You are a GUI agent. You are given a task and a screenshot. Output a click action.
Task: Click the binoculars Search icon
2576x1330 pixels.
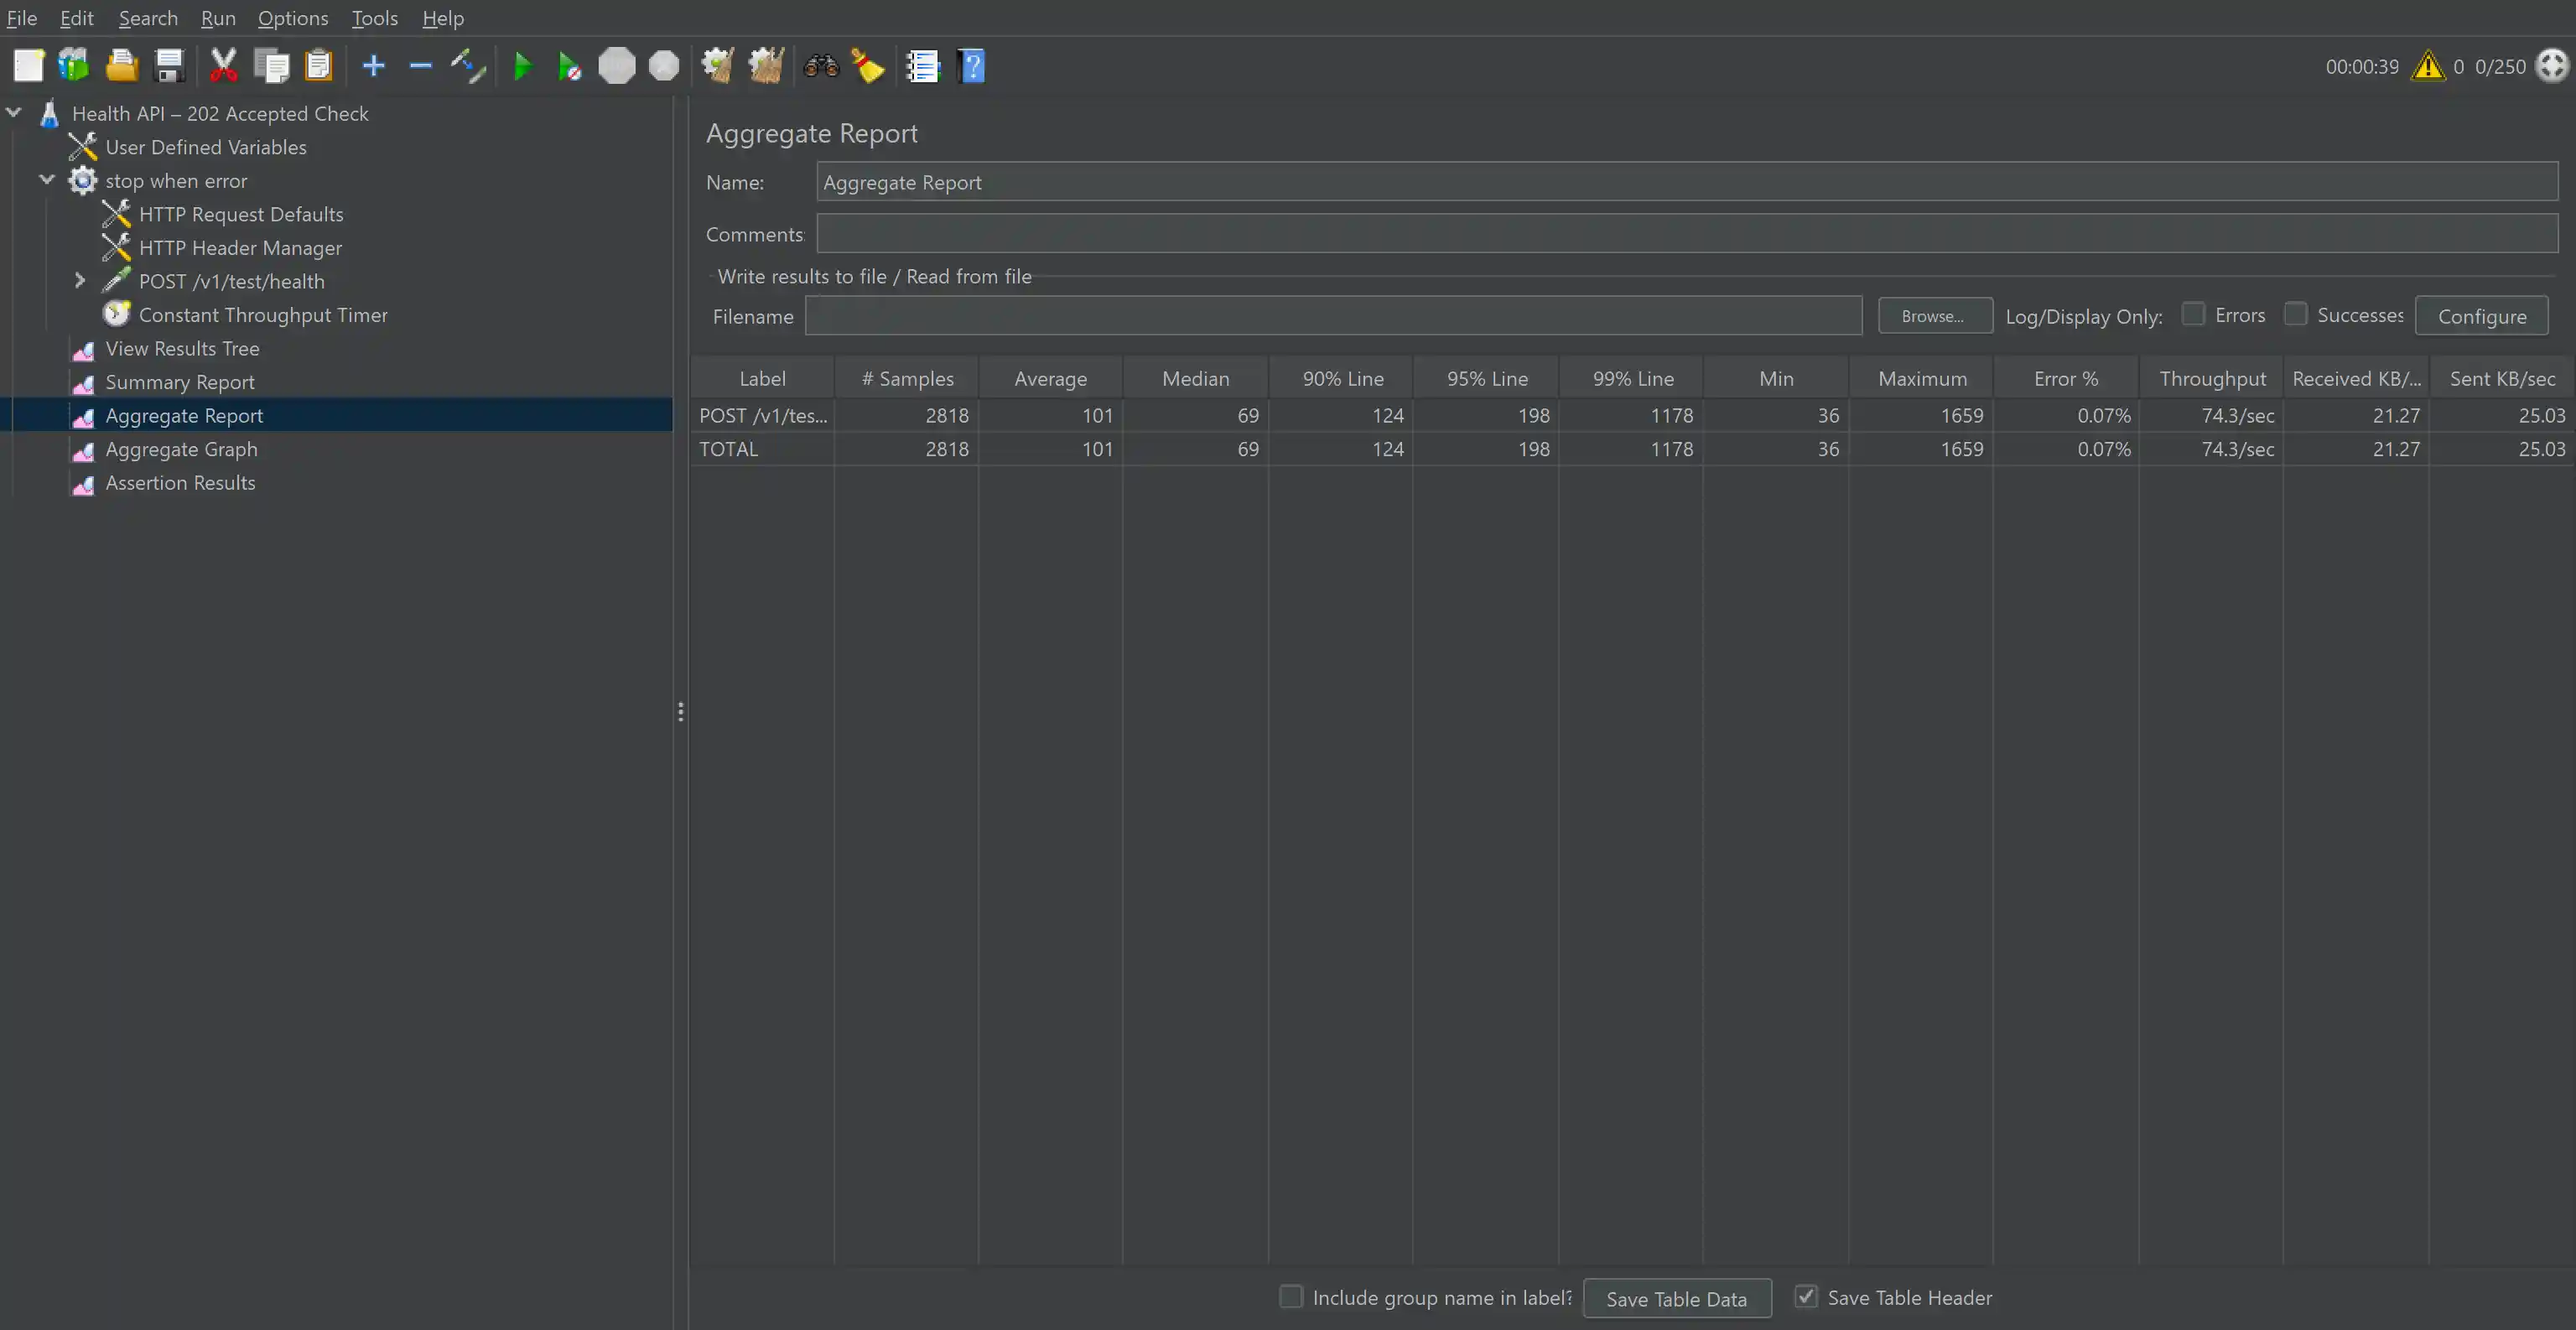[821, 67]
